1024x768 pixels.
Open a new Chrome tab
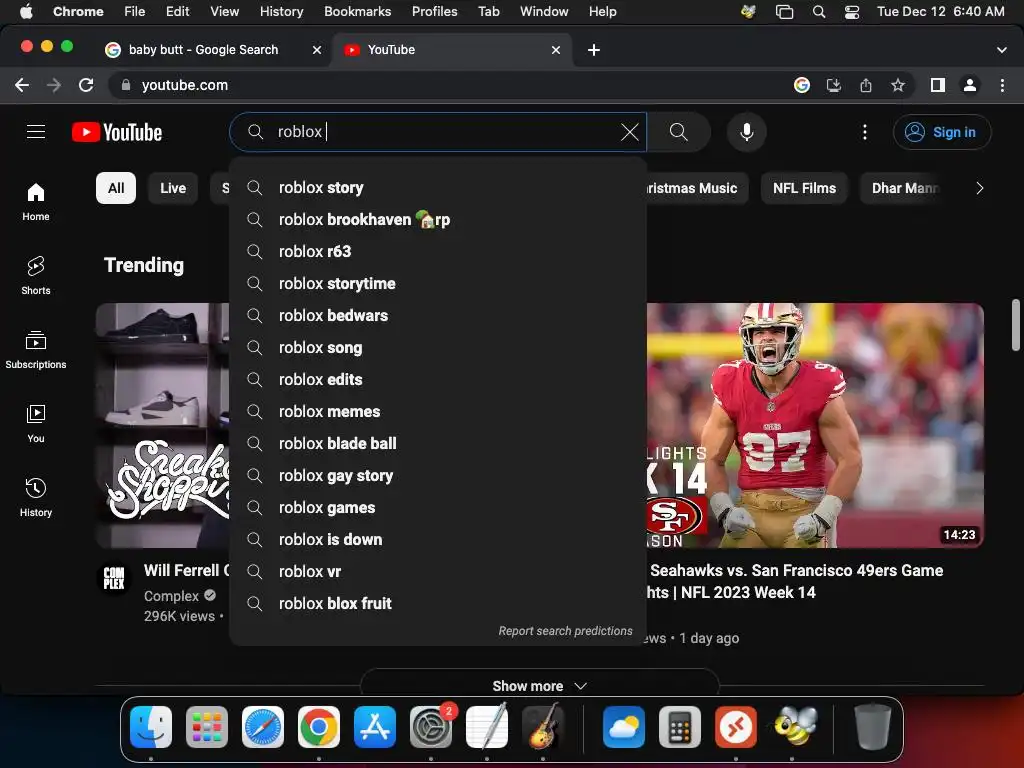[594, 50]
